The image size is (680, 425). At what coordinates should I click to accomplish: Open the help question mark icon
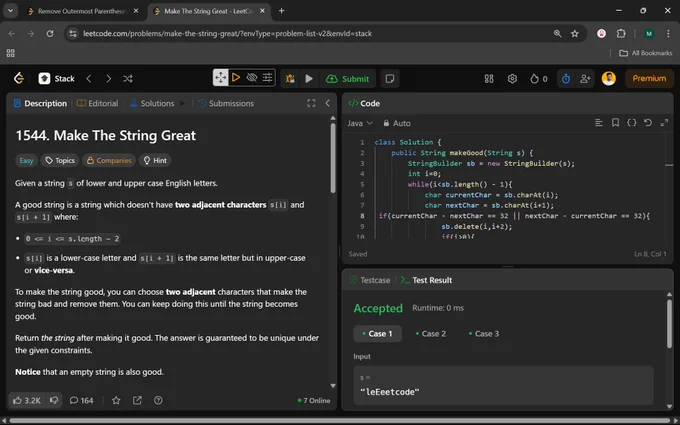pos(158,400)
